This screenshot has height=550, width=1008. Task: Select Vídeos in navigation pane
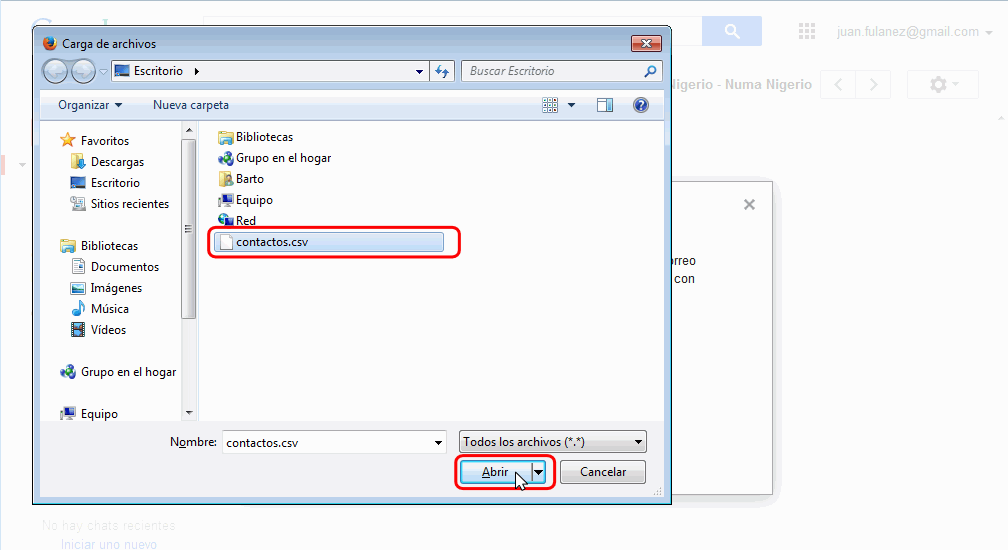tap(98, 330)
